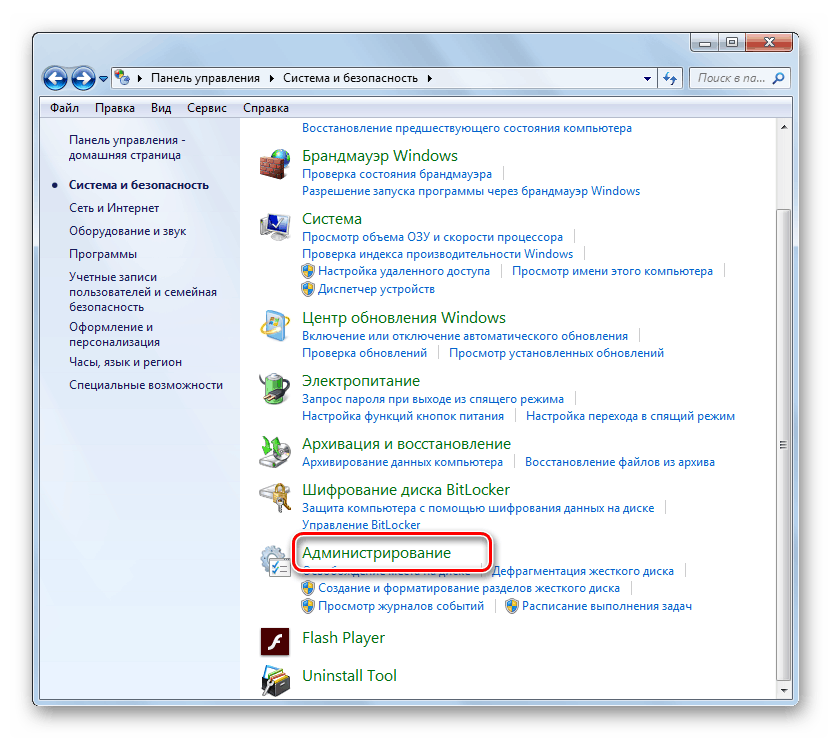
Task: Expand the breadcrumb arrow after Система и безопасность
Action: (x=432, y=77)
